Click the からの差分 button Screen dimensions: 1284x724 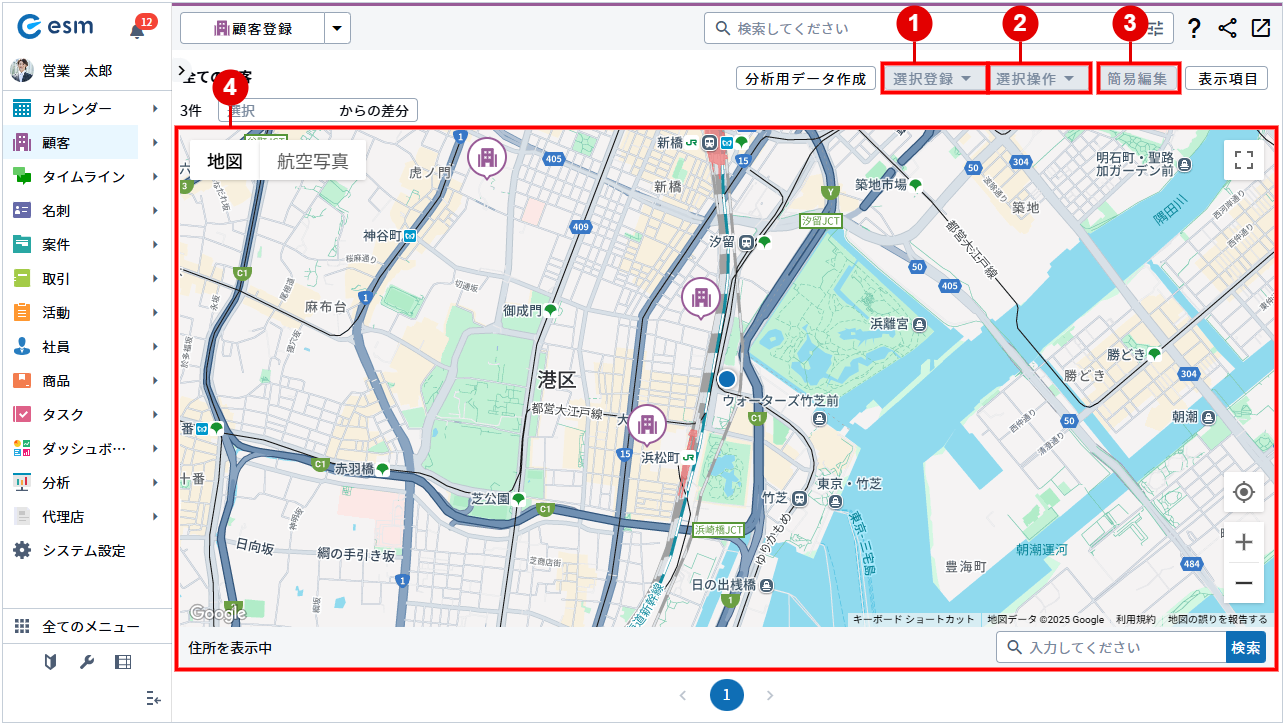point(374,111)
